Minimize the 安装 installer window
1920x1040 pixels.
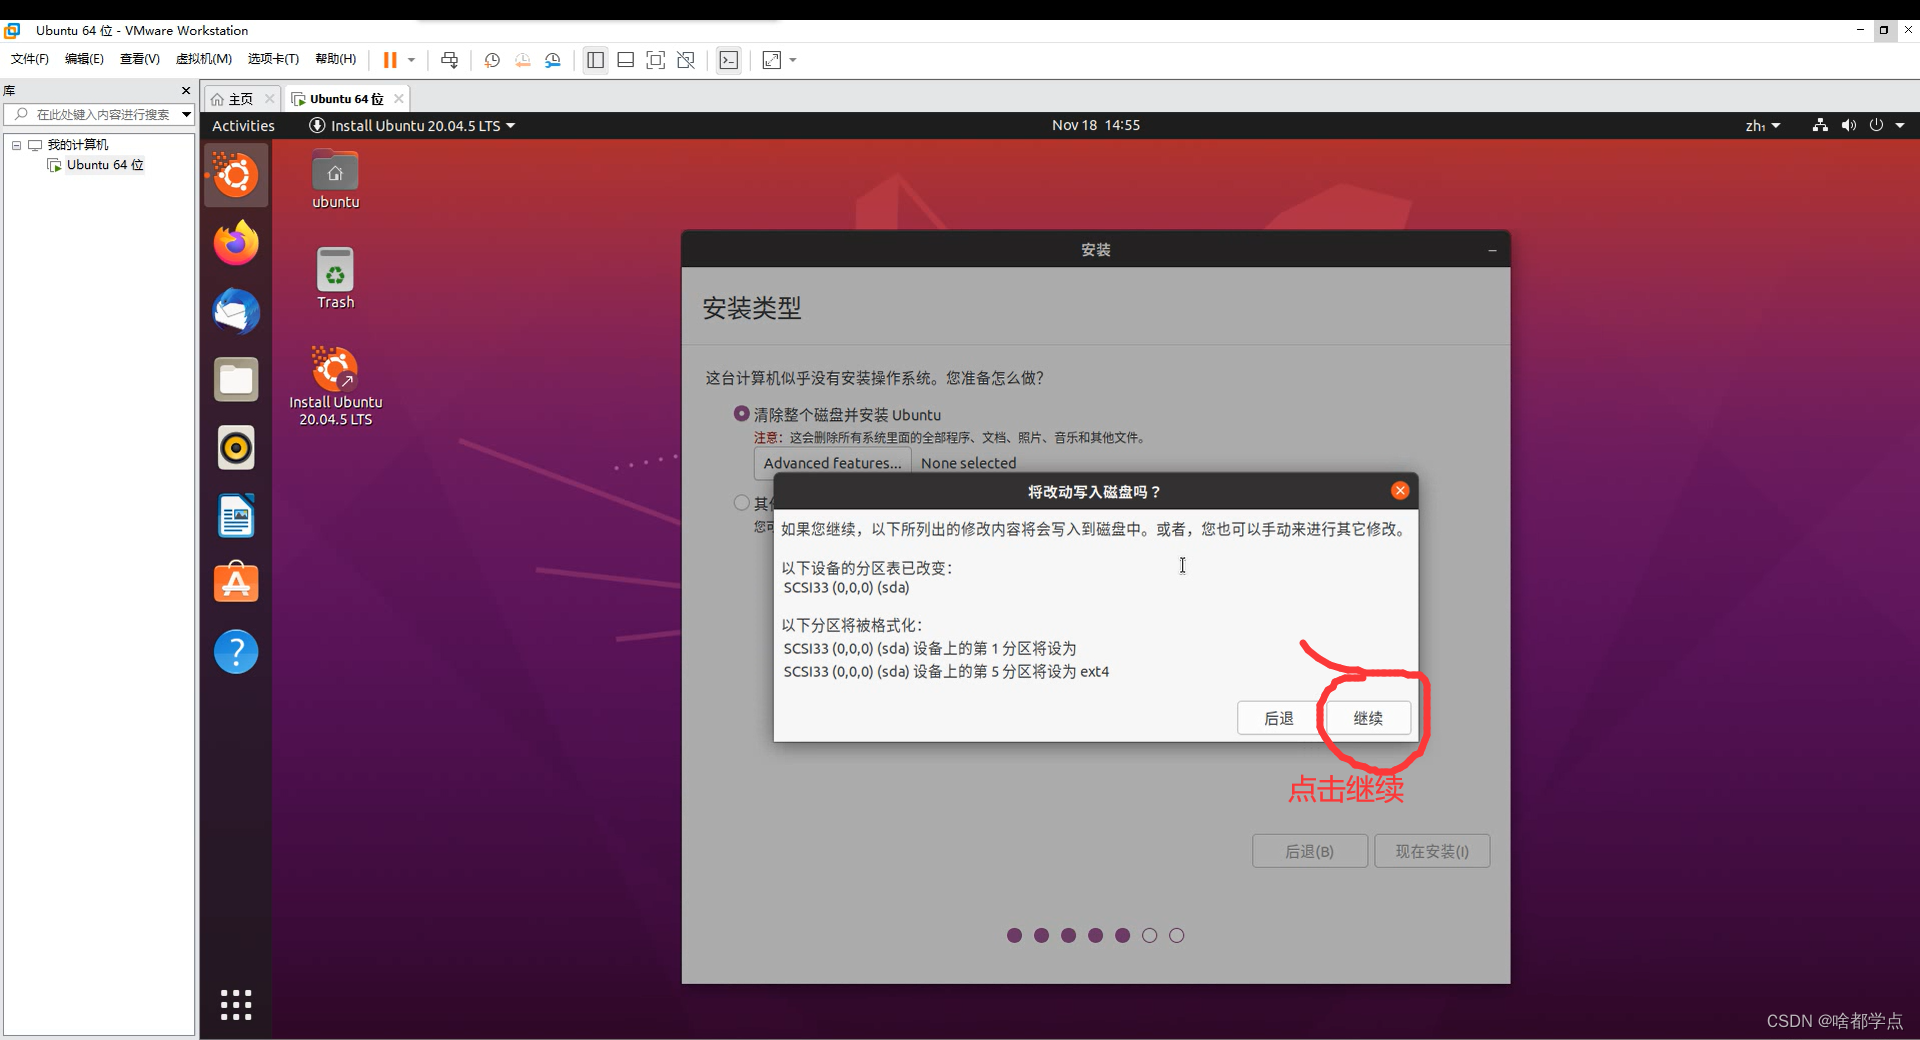tap(1492, 250)
